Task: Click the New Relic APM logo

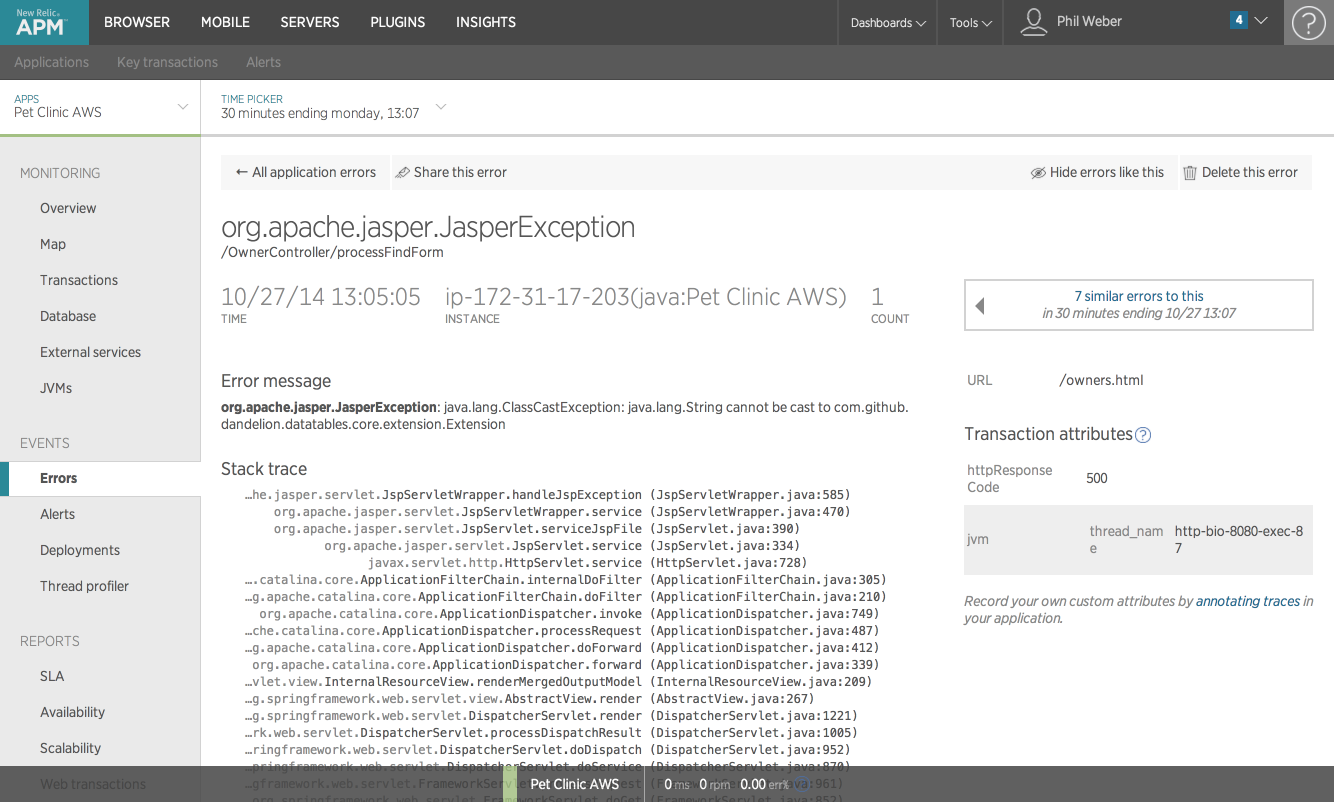Action: coord(44,22)
